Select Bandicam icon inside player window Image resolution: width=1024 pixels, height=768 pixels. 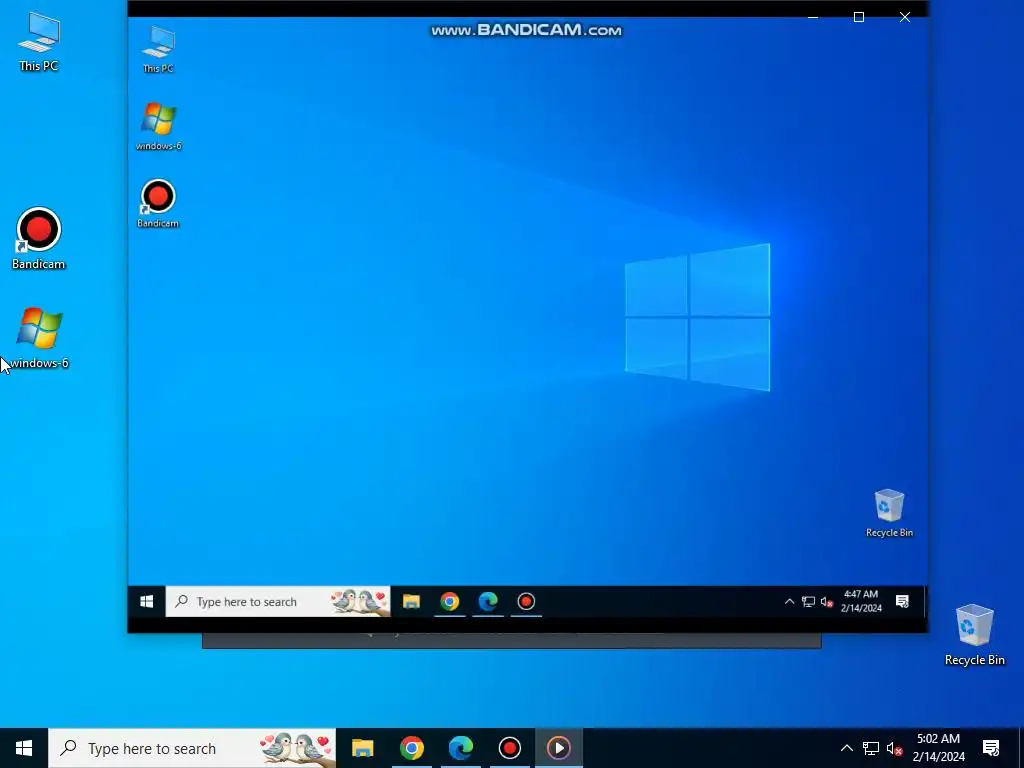click(x=158, y=204)
